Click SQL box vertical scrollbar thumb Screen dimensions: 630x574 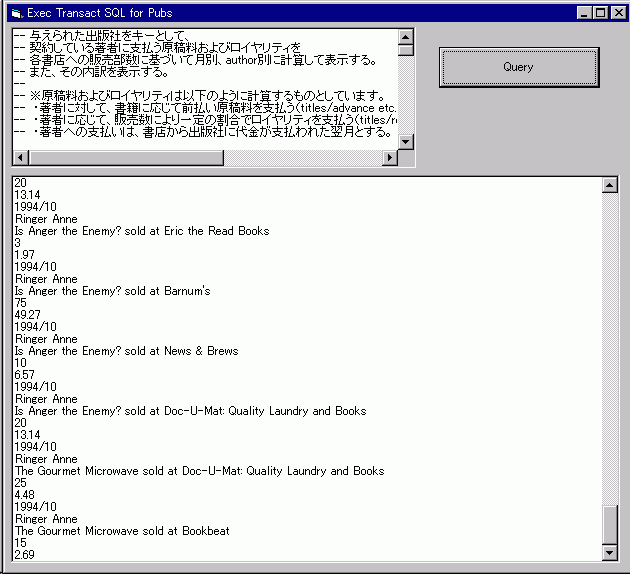tap(406, 50)
